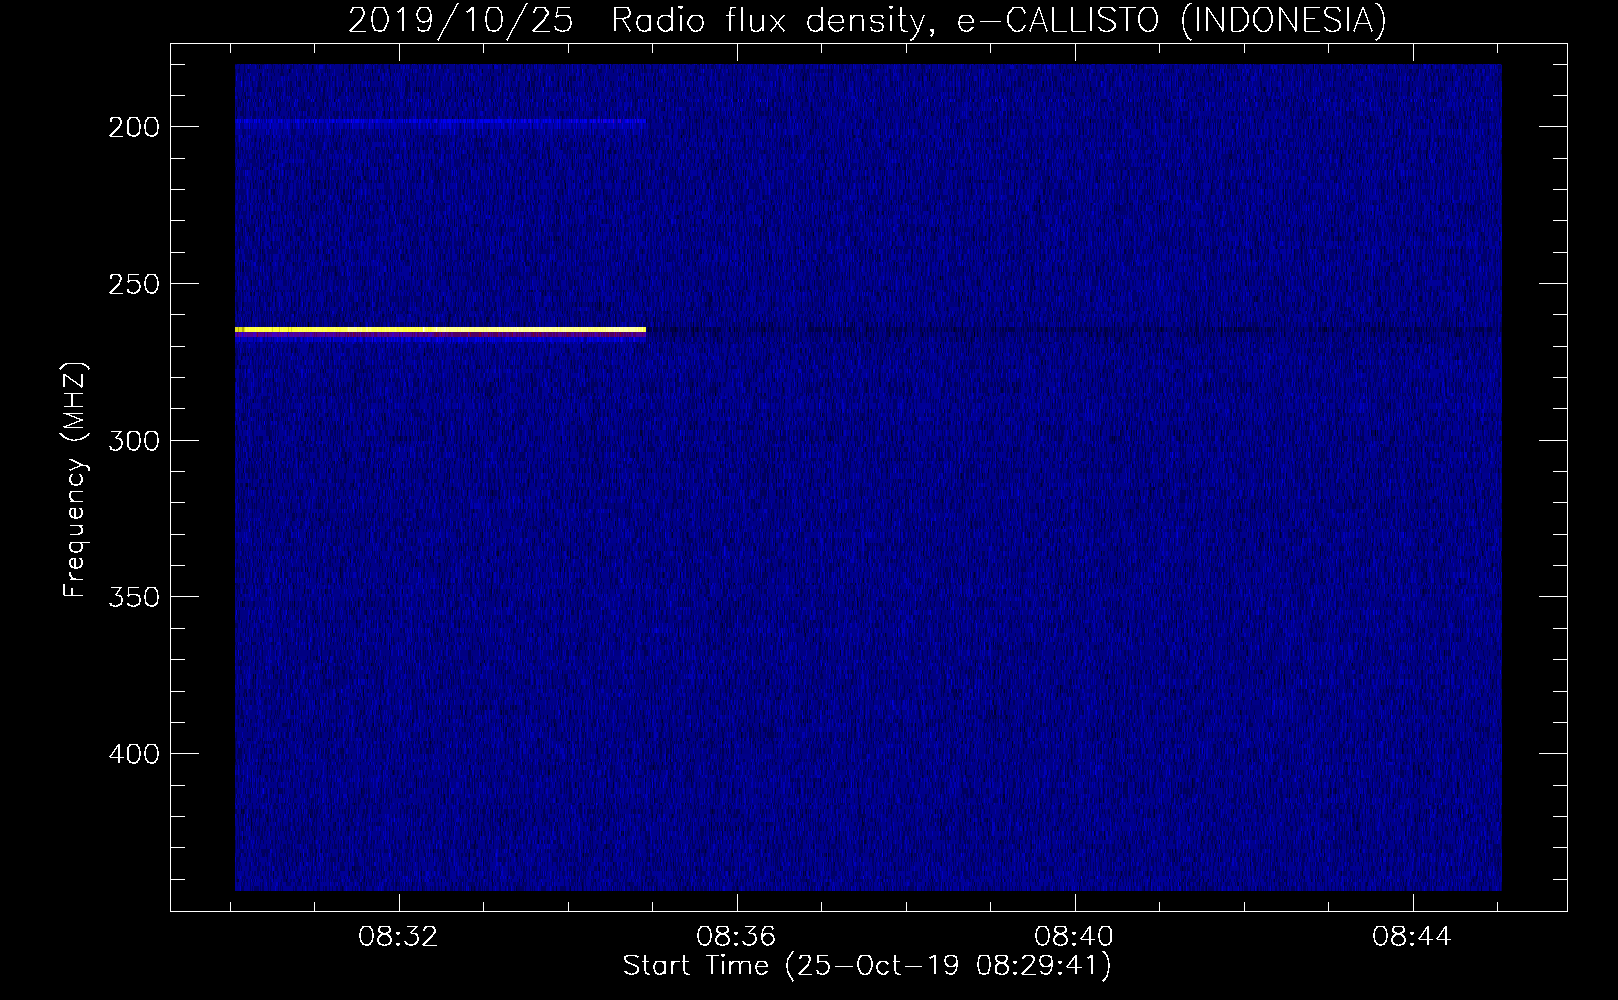Click the 'e-CALLISTO (INDONESIA)' title text

click(x=1172, y=20)
